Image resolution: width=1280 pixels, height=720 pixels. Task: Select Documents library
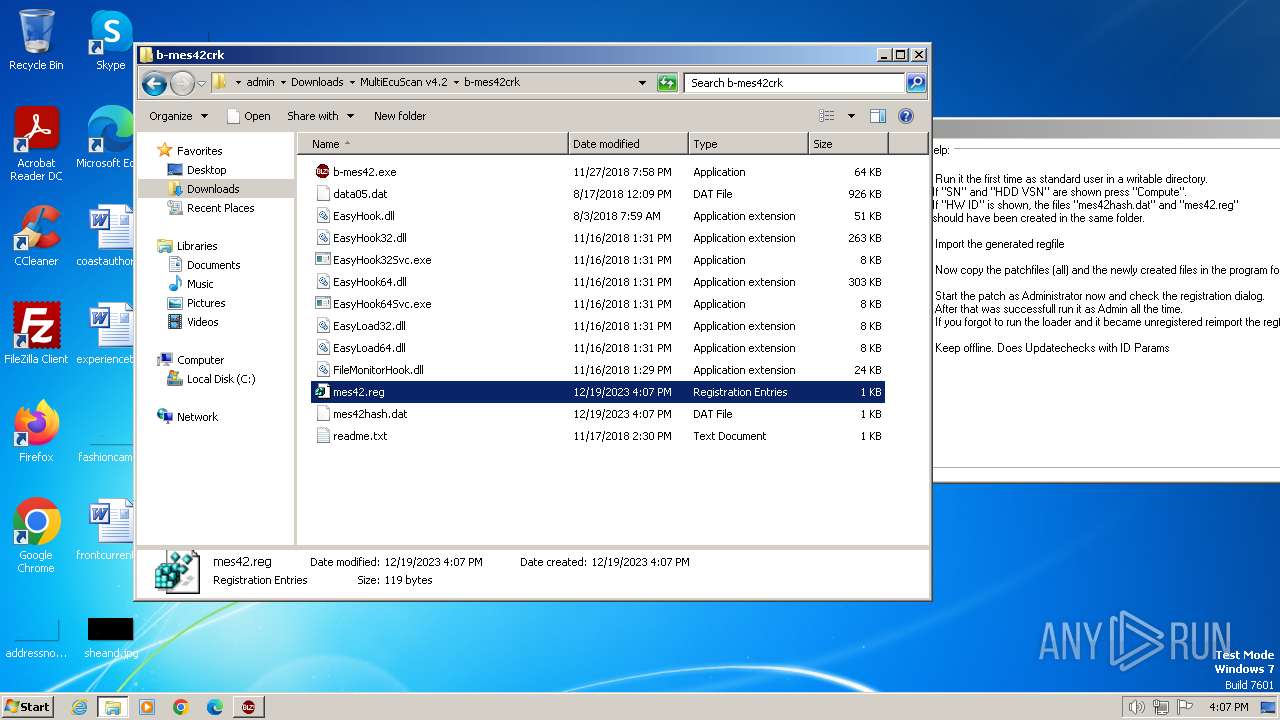[213, 265]
